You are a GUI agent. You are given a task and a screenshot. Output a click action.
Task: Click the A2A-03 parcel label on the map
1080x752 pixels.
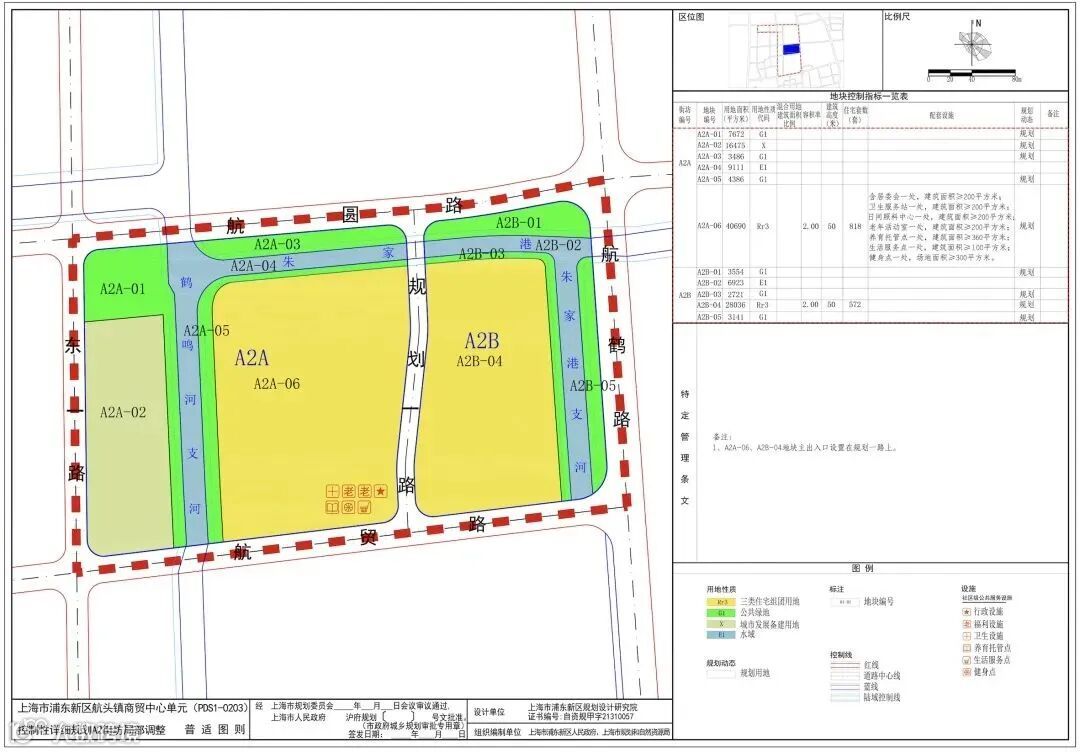click(277, 244)
